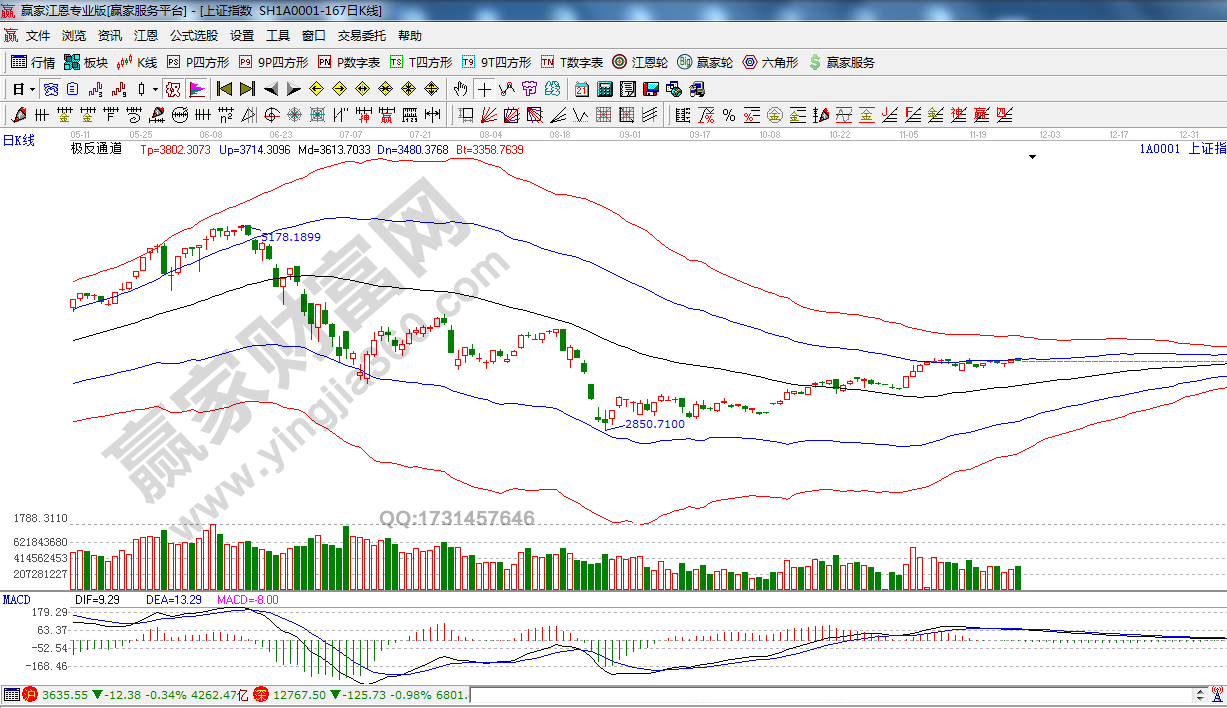The width and height of the screenshot is (1227, 708).
Task: Select the crosshair cursor tool
Action: [x=483, y=89]
